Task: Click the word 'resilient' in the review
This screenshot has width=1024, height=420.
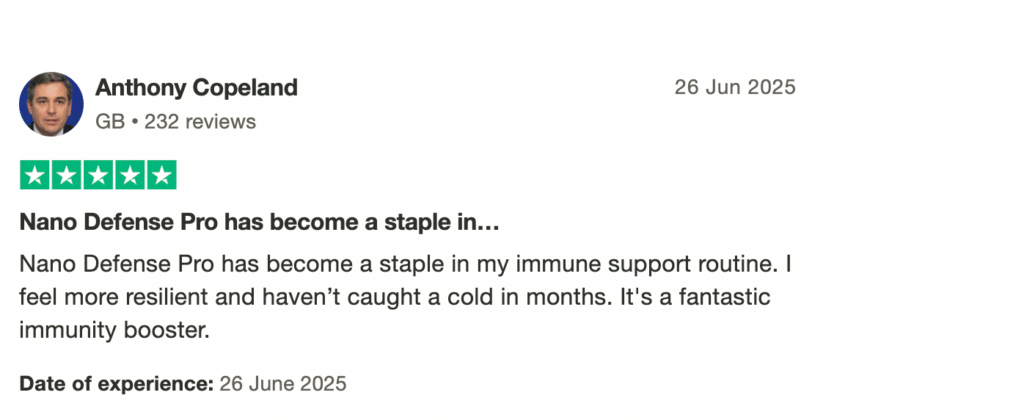Action: tap(165, 298)
